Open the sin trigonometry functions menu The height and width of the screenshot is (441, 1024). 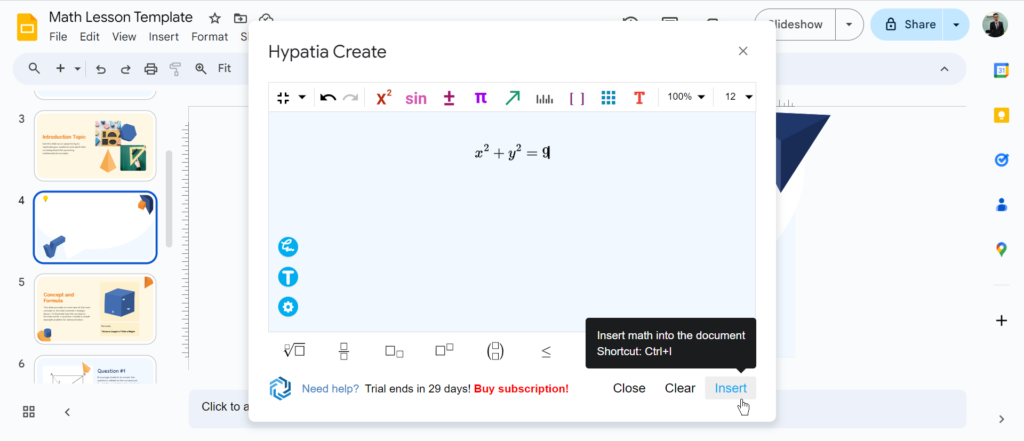coord(416,97)
